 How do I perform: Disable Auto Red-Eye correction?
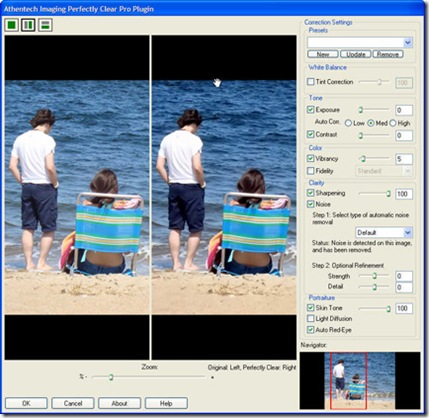click(x=311, y=330)
